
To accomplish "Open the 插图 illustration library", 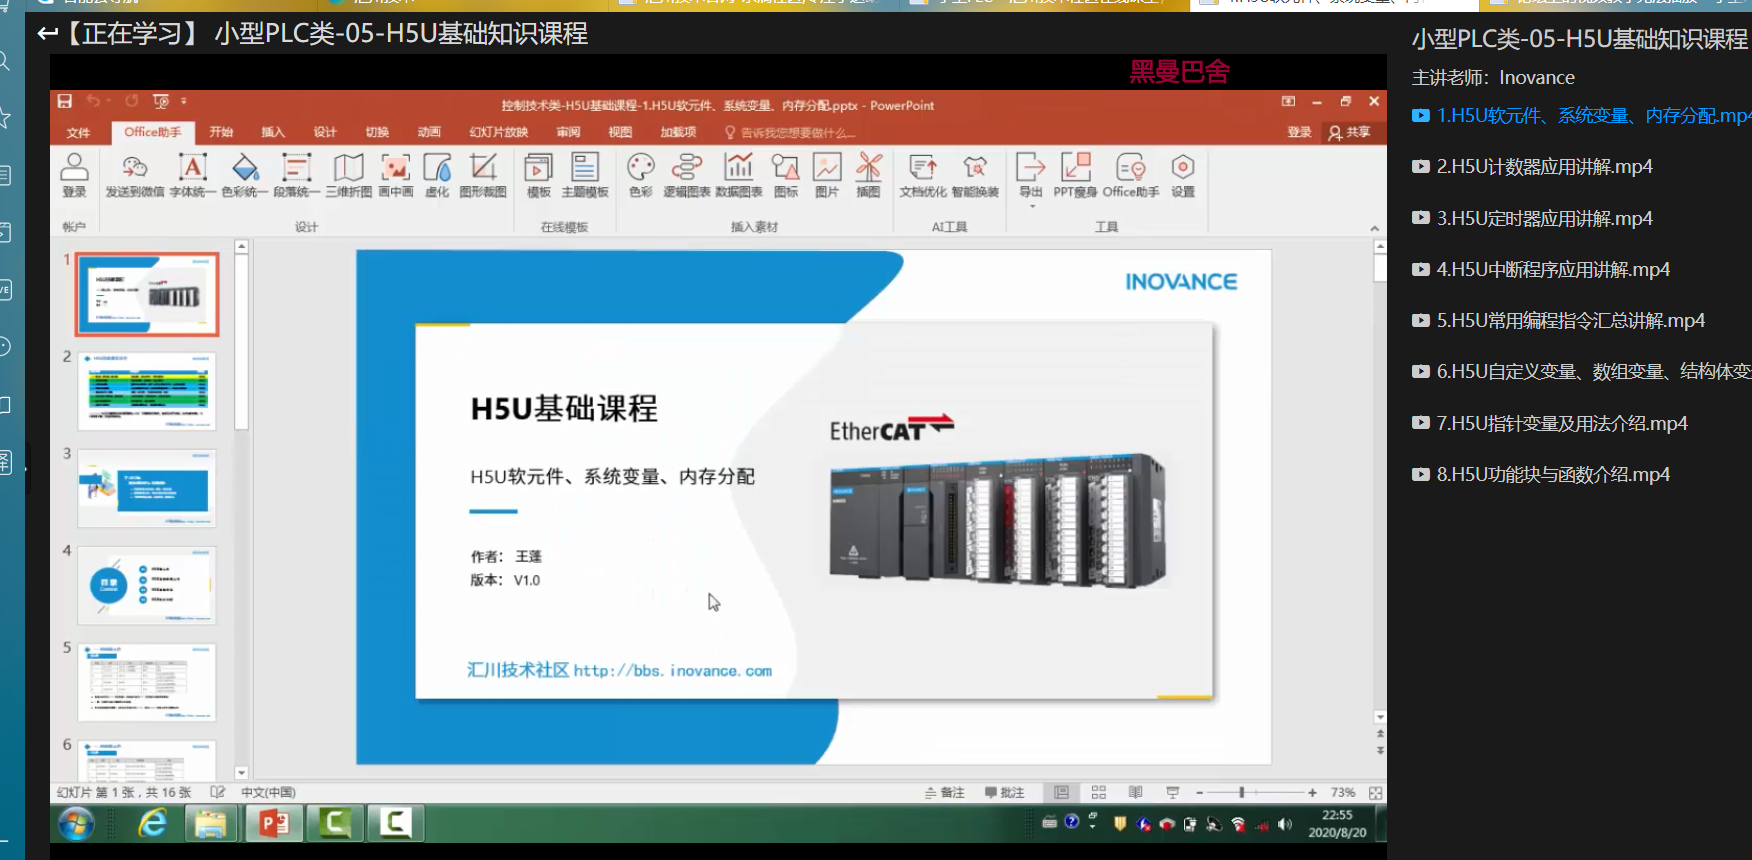I will pyautogui.click(x=869, y=175).
